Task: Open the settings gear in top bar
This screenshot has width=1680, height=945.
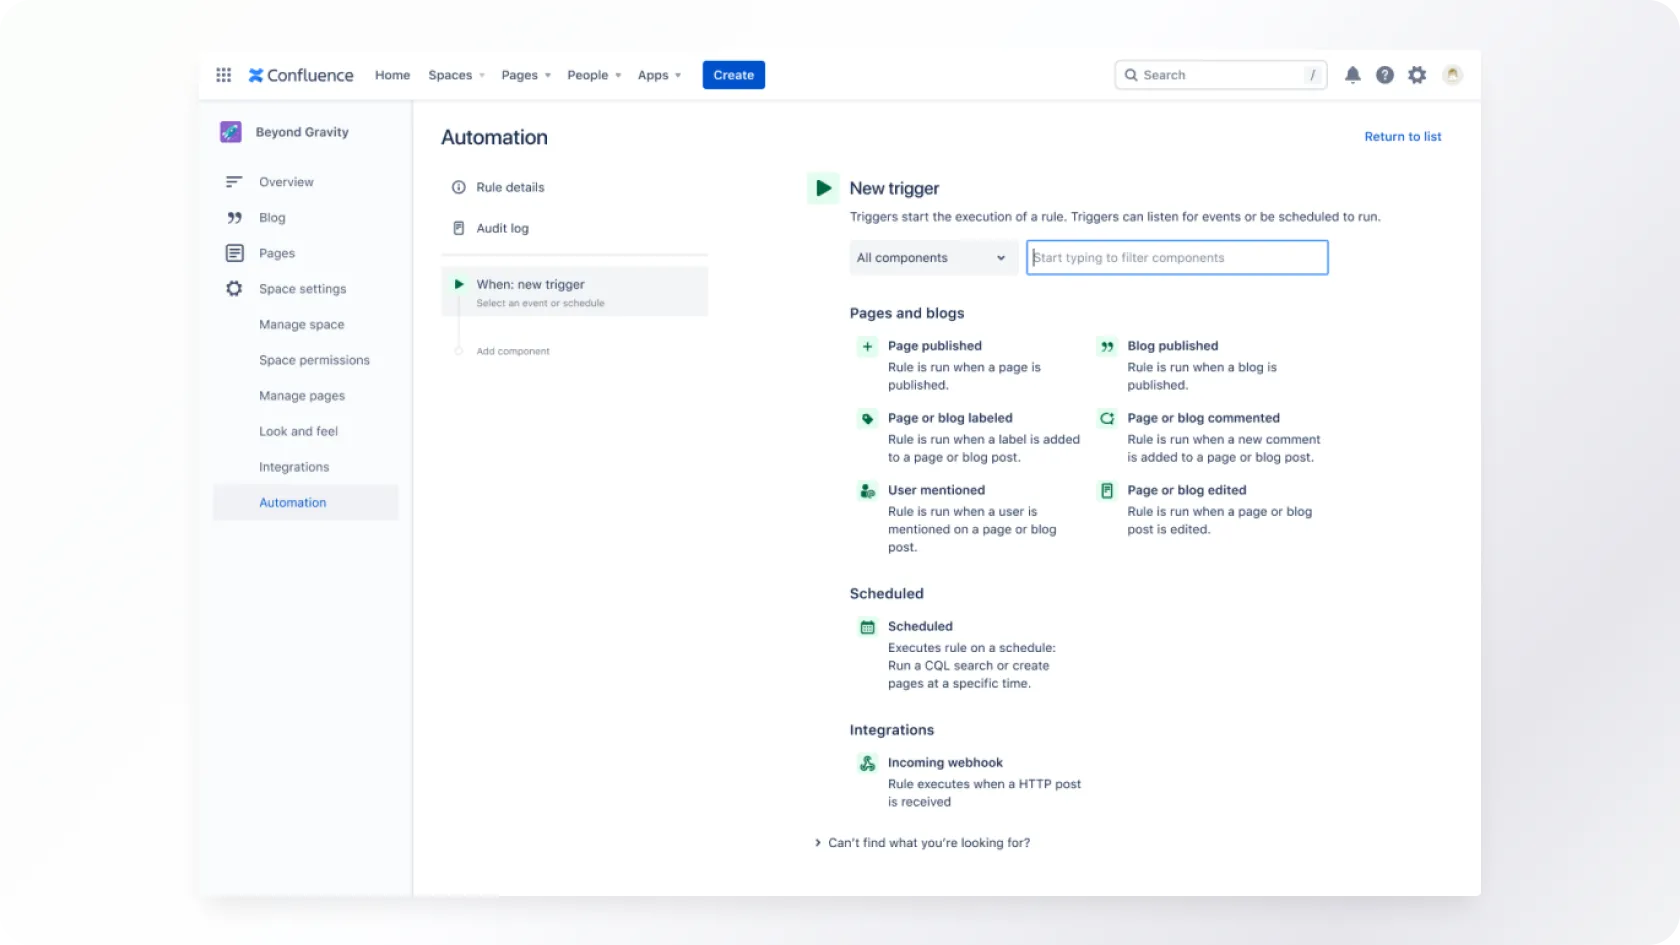Action: point(1417,75)
